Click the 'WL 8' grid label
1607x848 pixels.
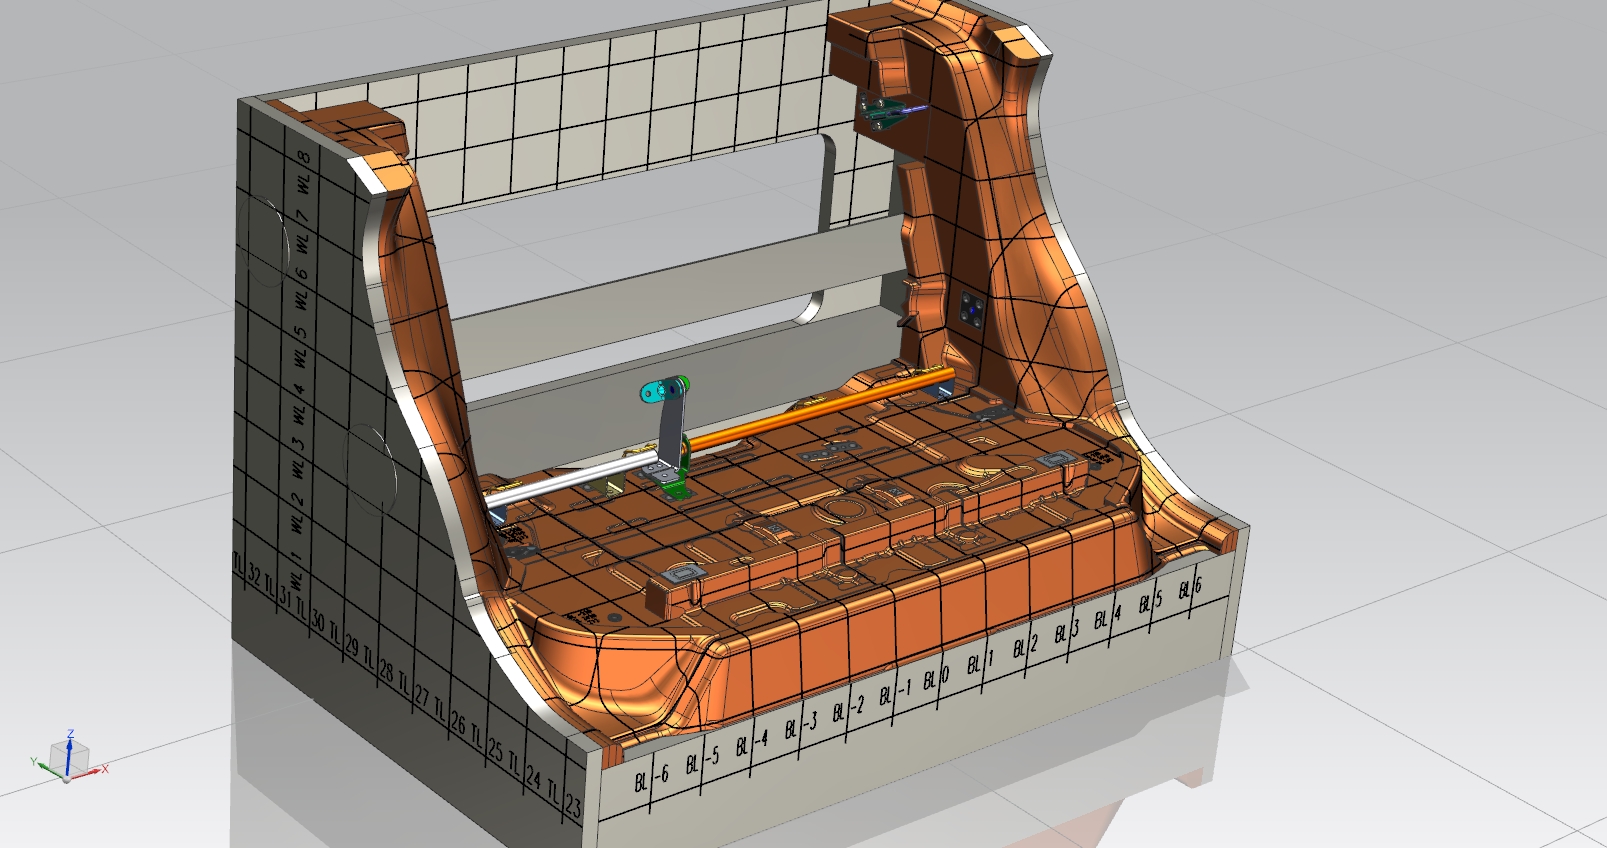click(304, 170)
